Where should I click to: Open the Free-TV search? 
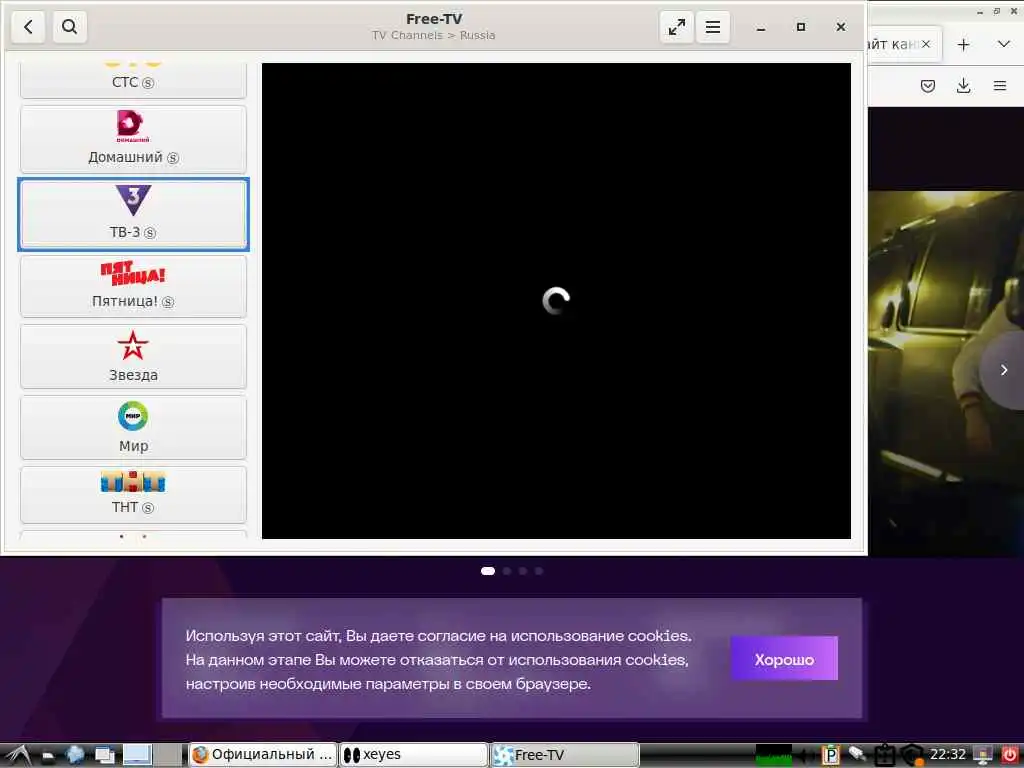click(69, 27)
